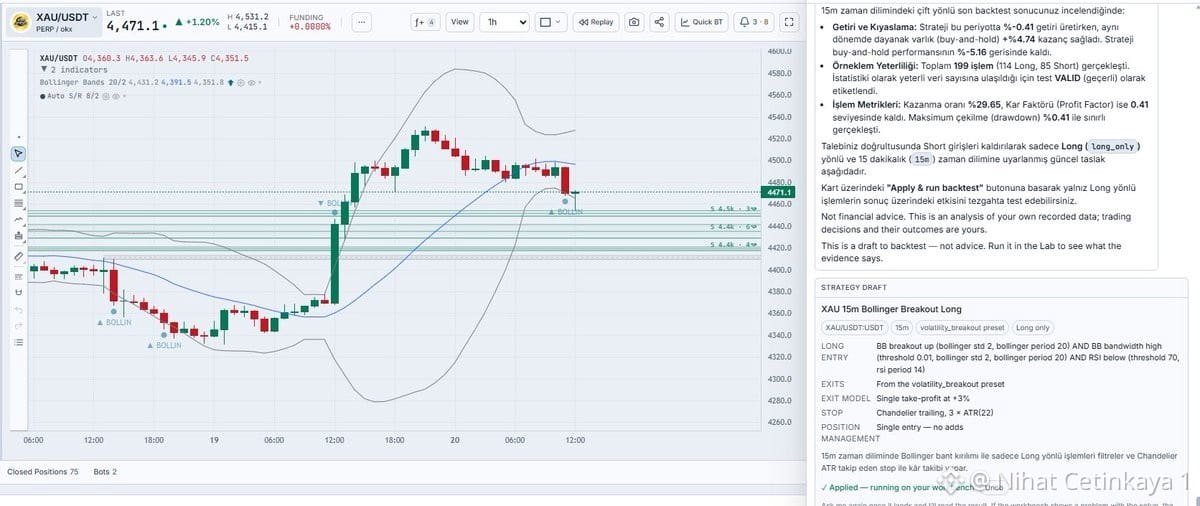Click the 15m timeframe tag
The image size is (1200, 506).
point(902,327)
